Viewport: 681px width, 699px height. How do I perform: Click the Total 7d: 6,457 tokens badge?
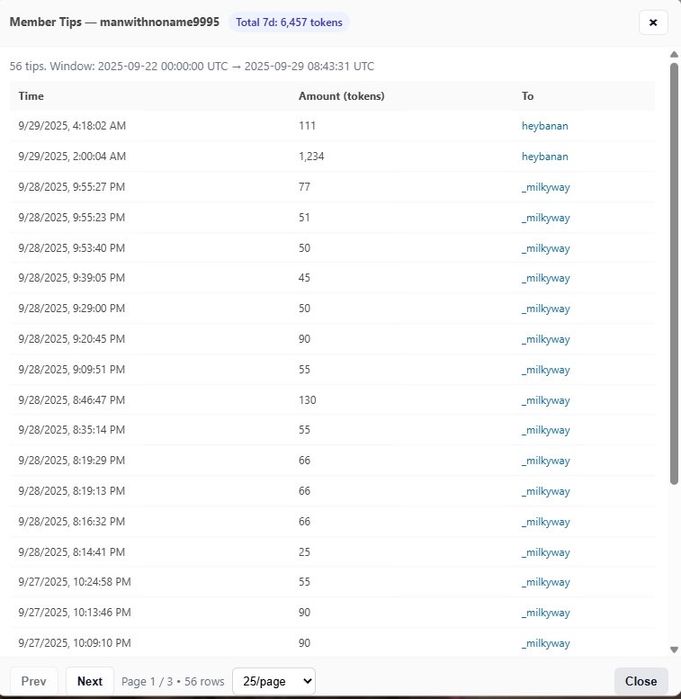point(289,22)
